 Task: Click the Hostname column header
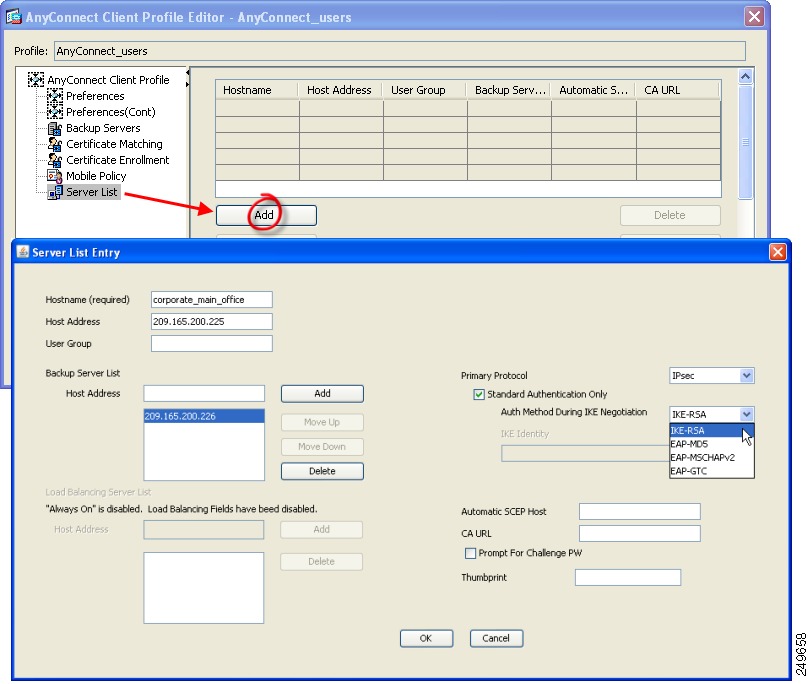257,90
